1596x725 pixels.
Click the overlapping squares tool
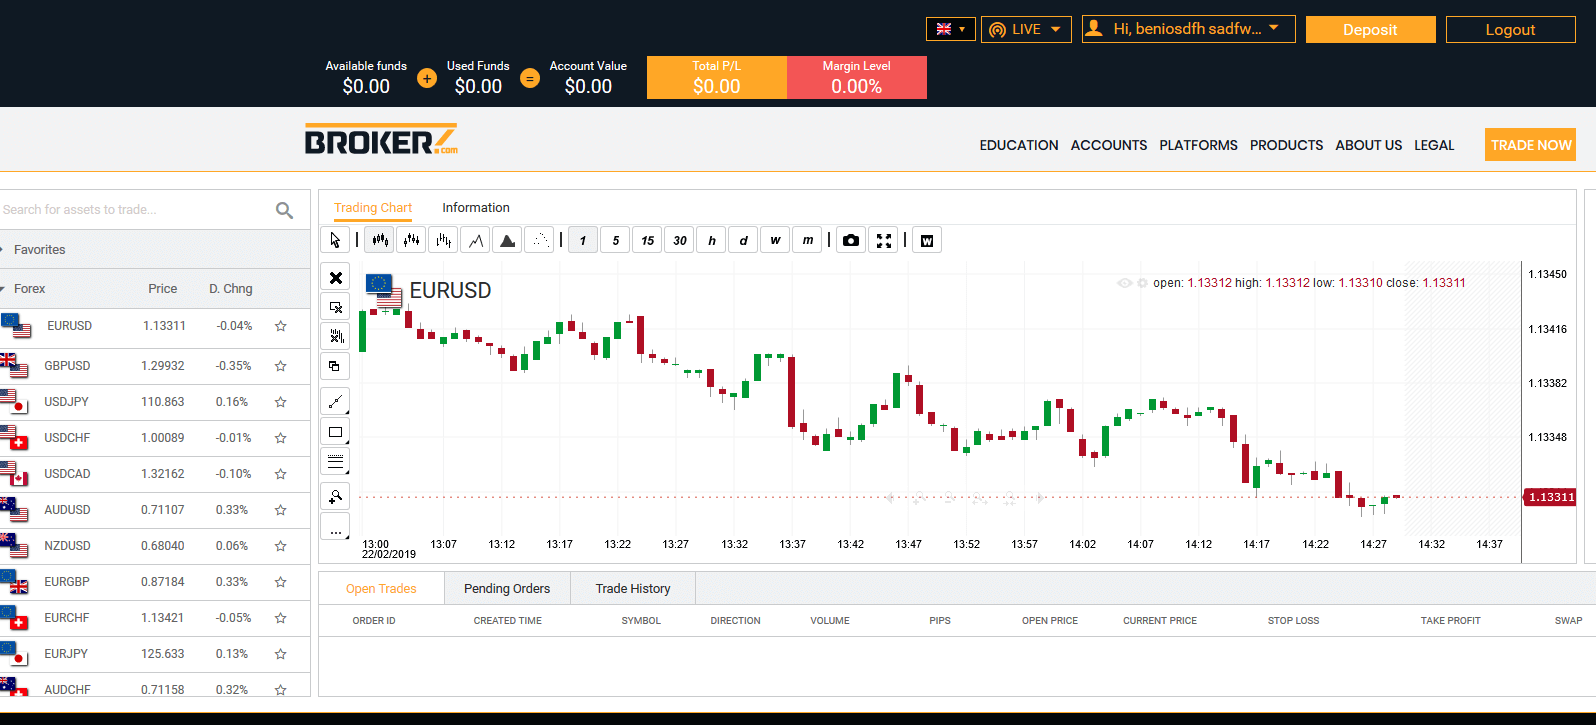tap(336, 365)
